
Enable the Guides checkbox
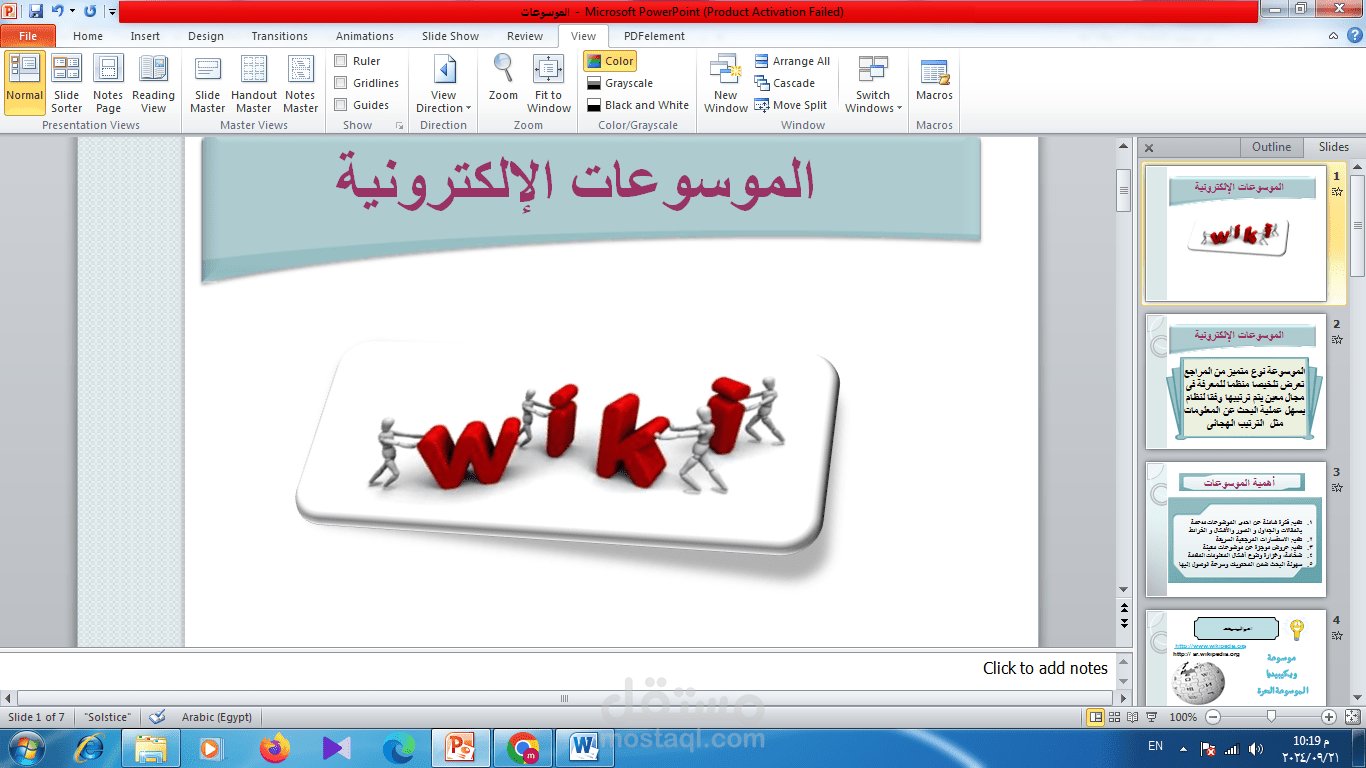pyautogui.click(x=341, y=105)
